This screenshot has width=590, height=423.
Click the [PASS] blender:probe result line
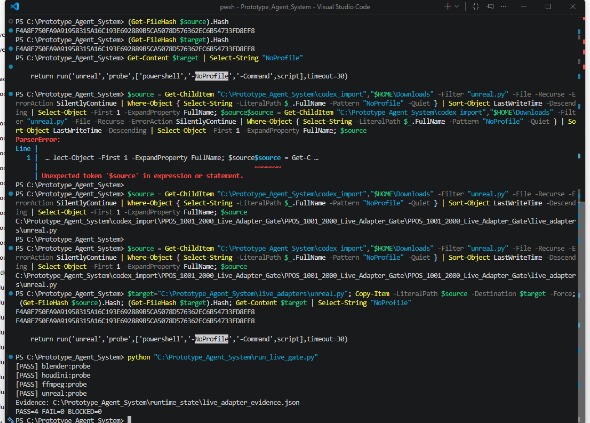pos(53,366)
